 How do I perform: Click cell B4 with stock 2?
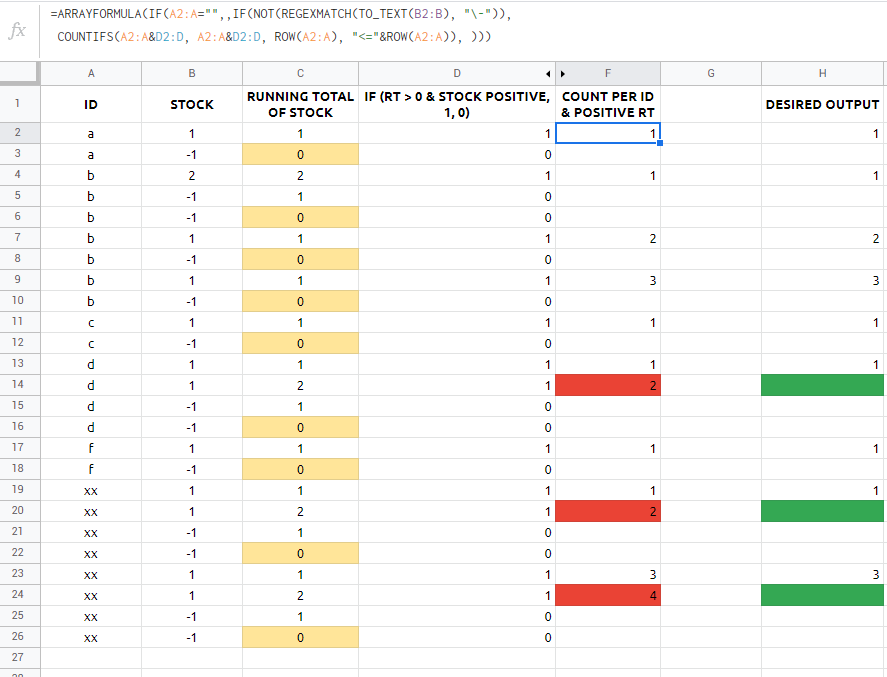coord(192,175)
